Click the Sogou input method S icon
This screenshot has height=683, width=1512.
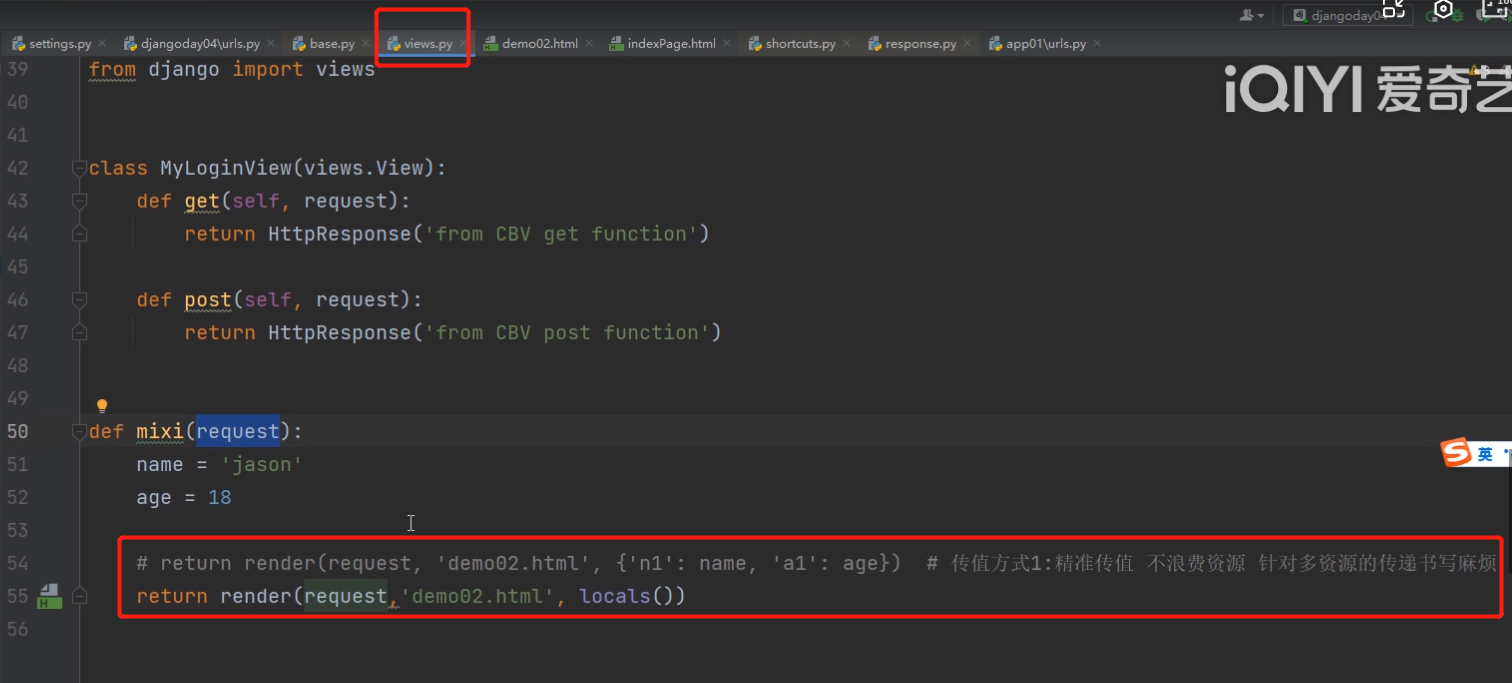pos(1456,453)
